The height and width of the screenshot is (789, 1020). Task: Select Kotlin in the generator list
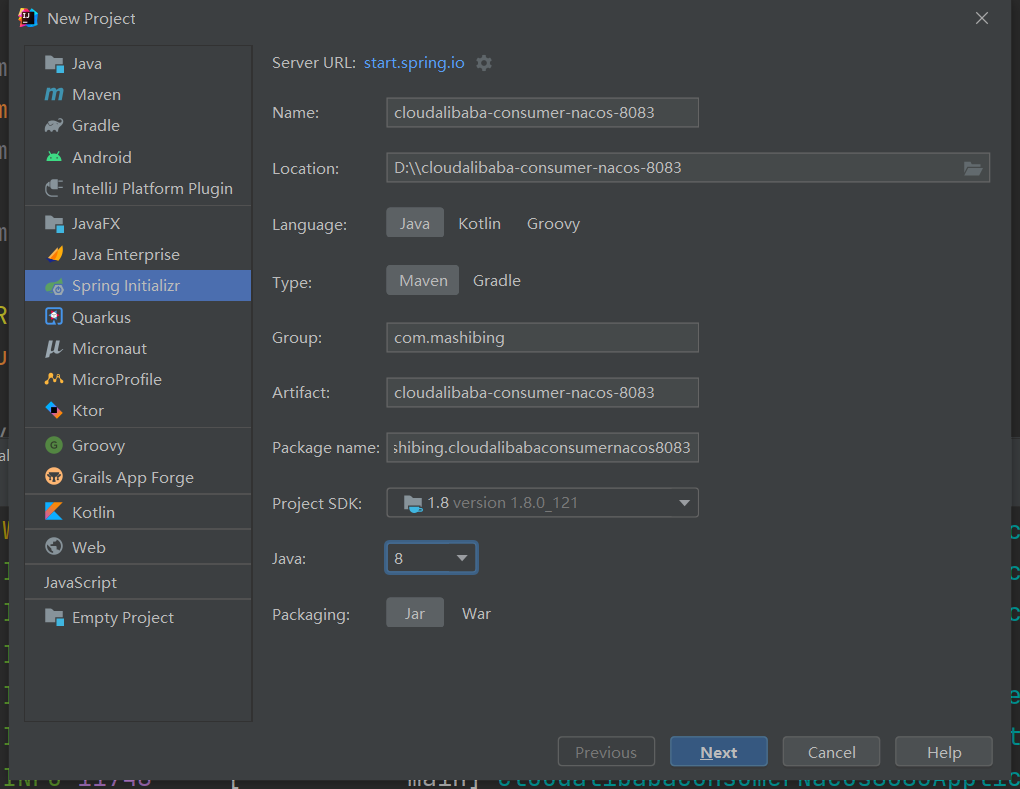pyautogui.click(x=138, y=512)
